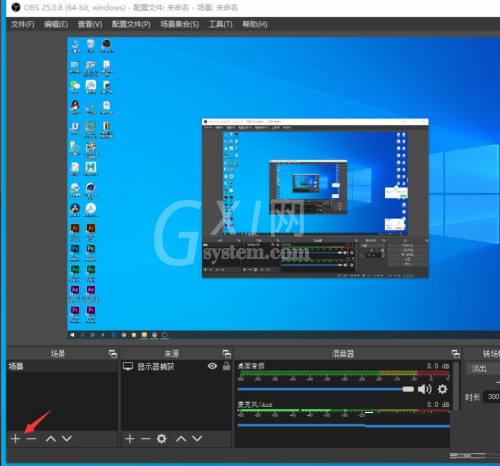500x466 pixels.
Task: Move source down in Sources panel
Action: pos(197,439)
